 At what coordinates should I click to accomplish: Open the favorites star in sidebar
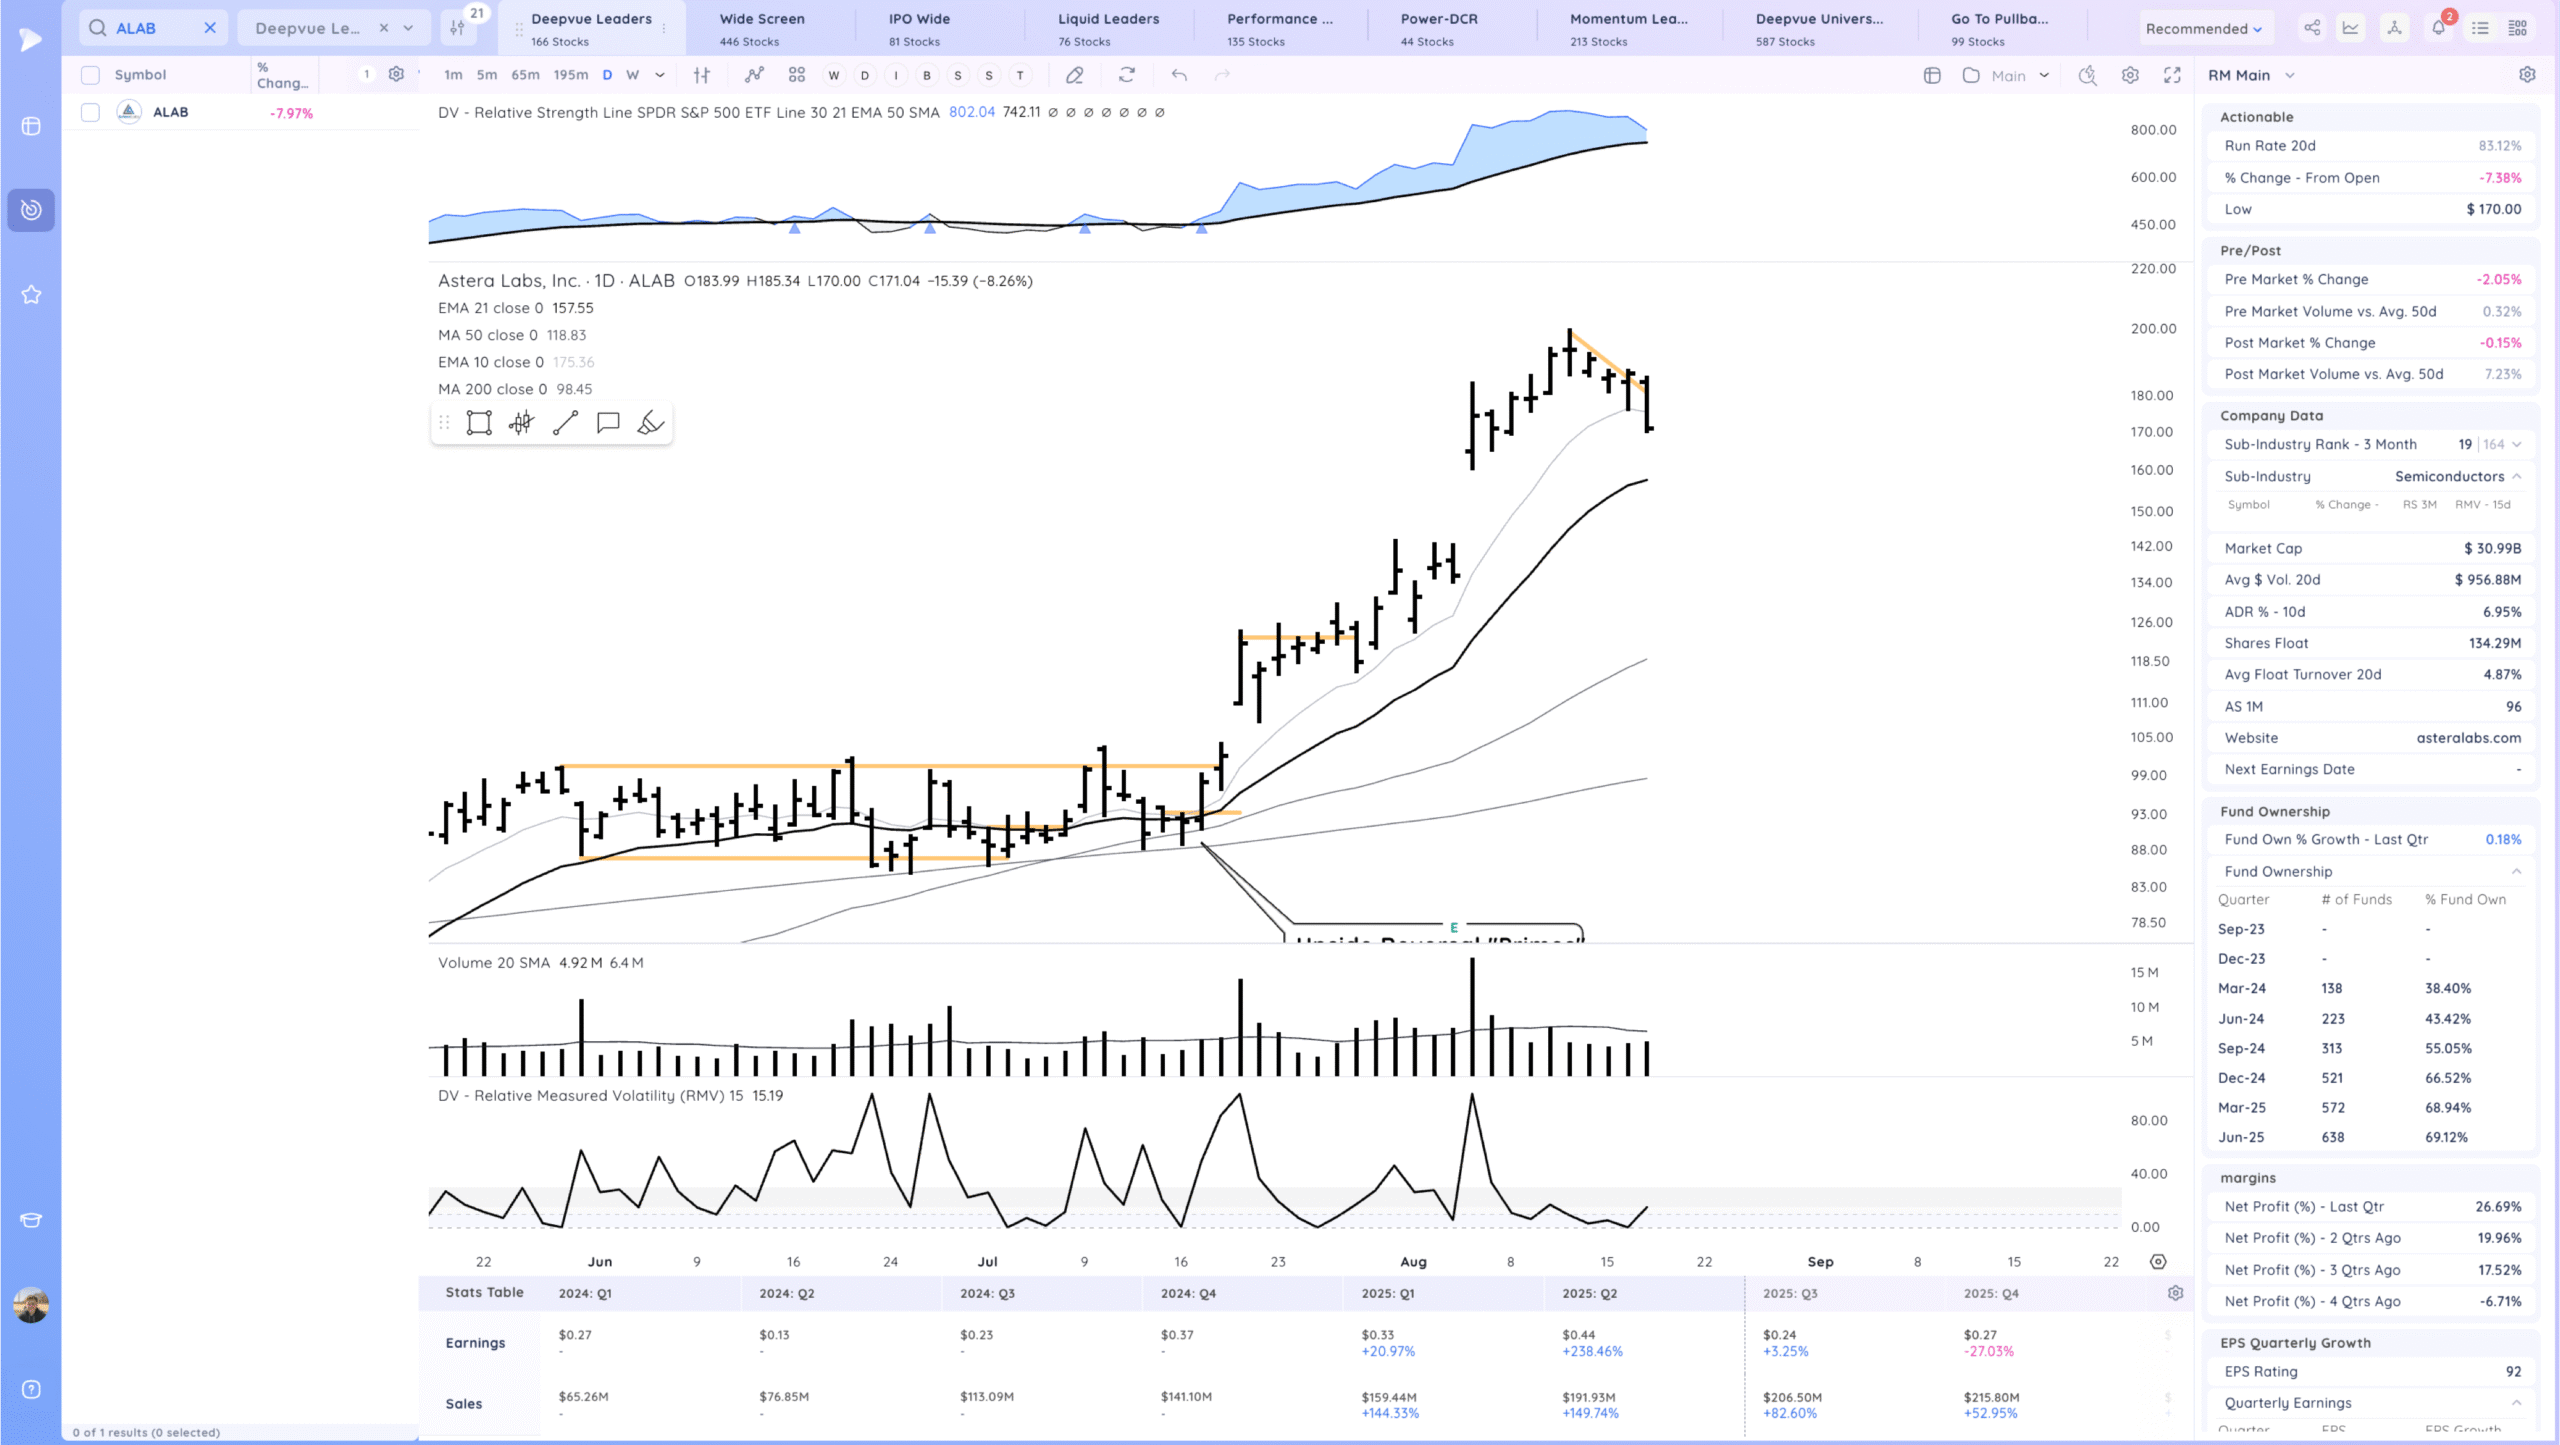pyautogui.click(x=31, y=294)
